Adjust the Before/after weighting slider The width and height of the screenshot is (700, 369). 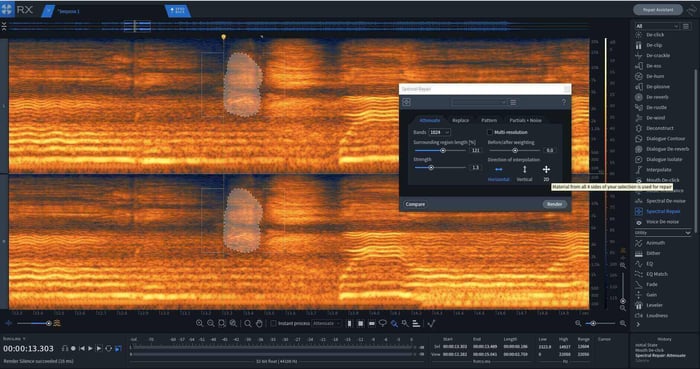[515, 151]
